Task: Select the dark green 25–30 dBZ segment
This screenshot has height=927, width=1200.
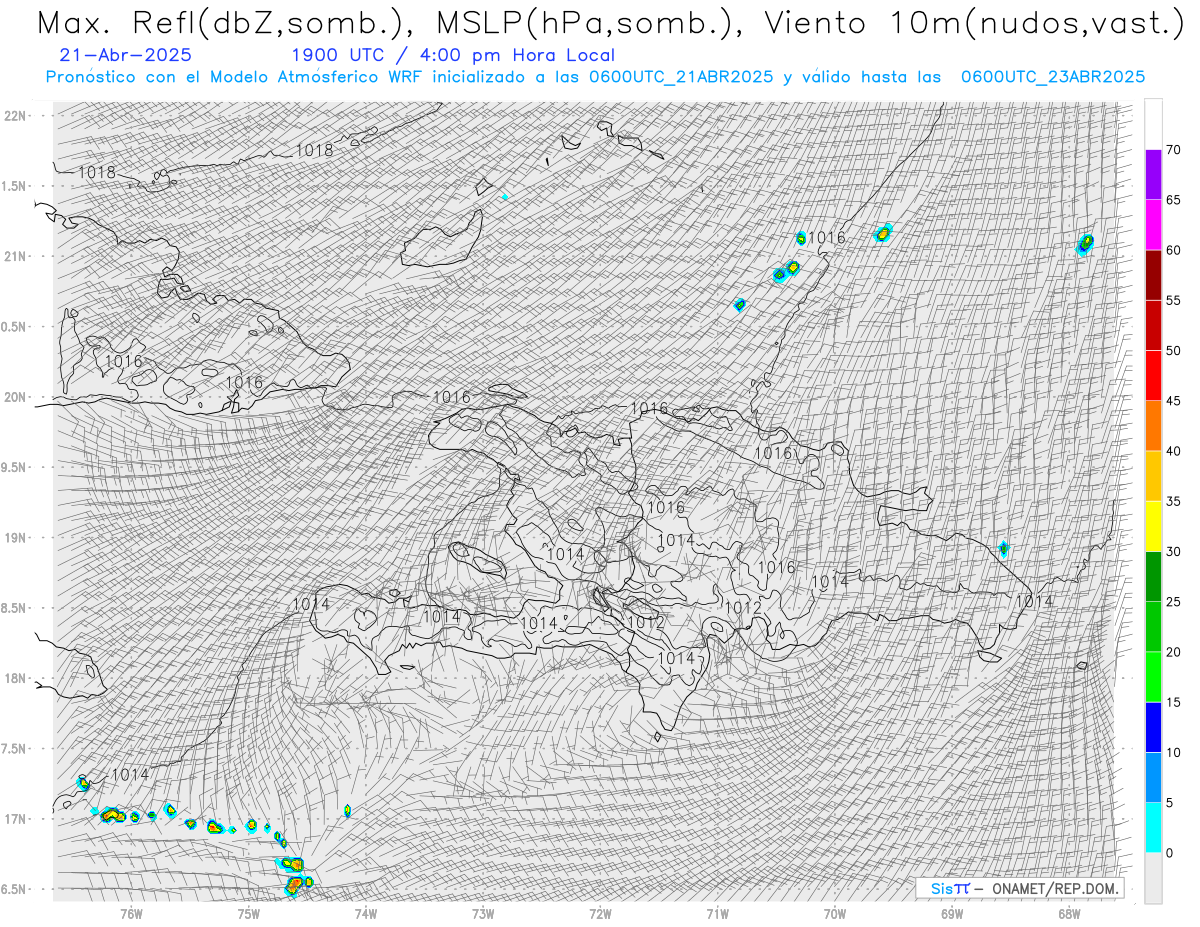Action: pos(1153,576)
